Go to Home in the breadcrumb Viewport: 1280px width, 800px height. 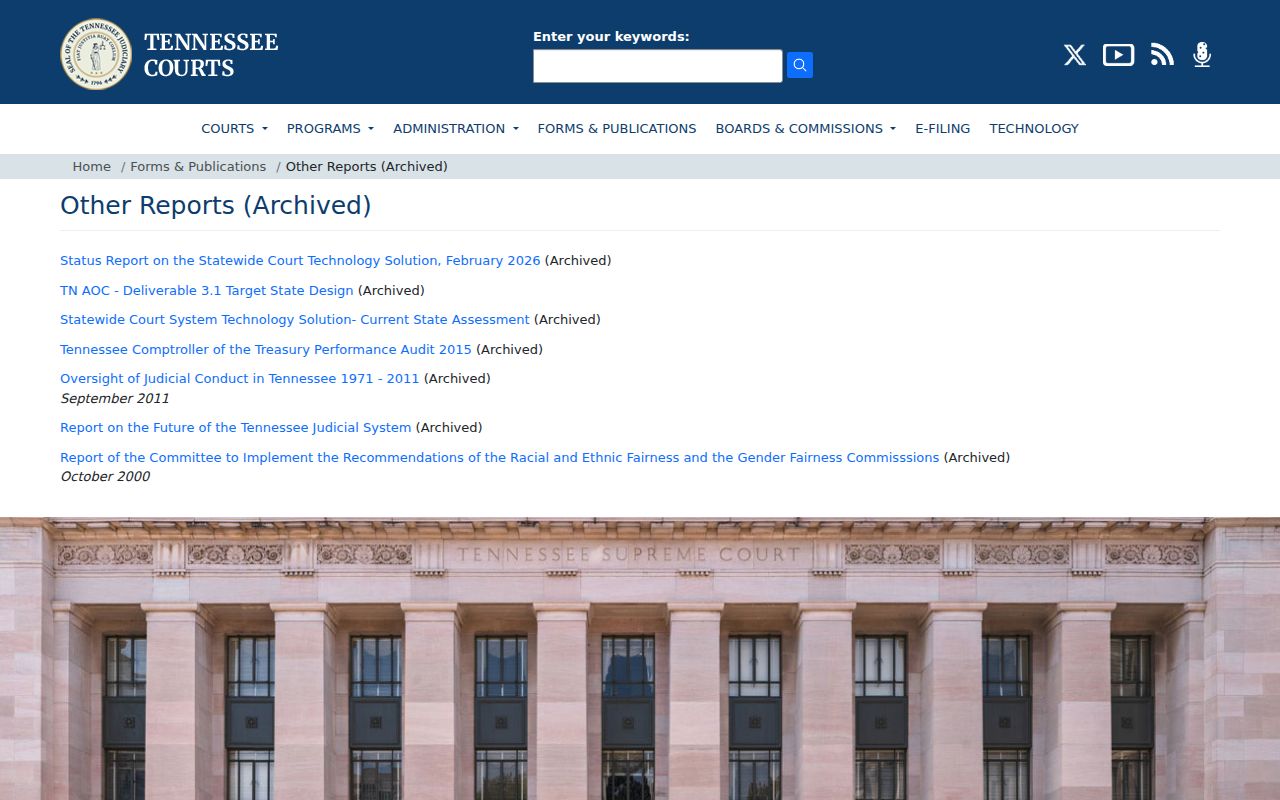click(x=92, y=167)
